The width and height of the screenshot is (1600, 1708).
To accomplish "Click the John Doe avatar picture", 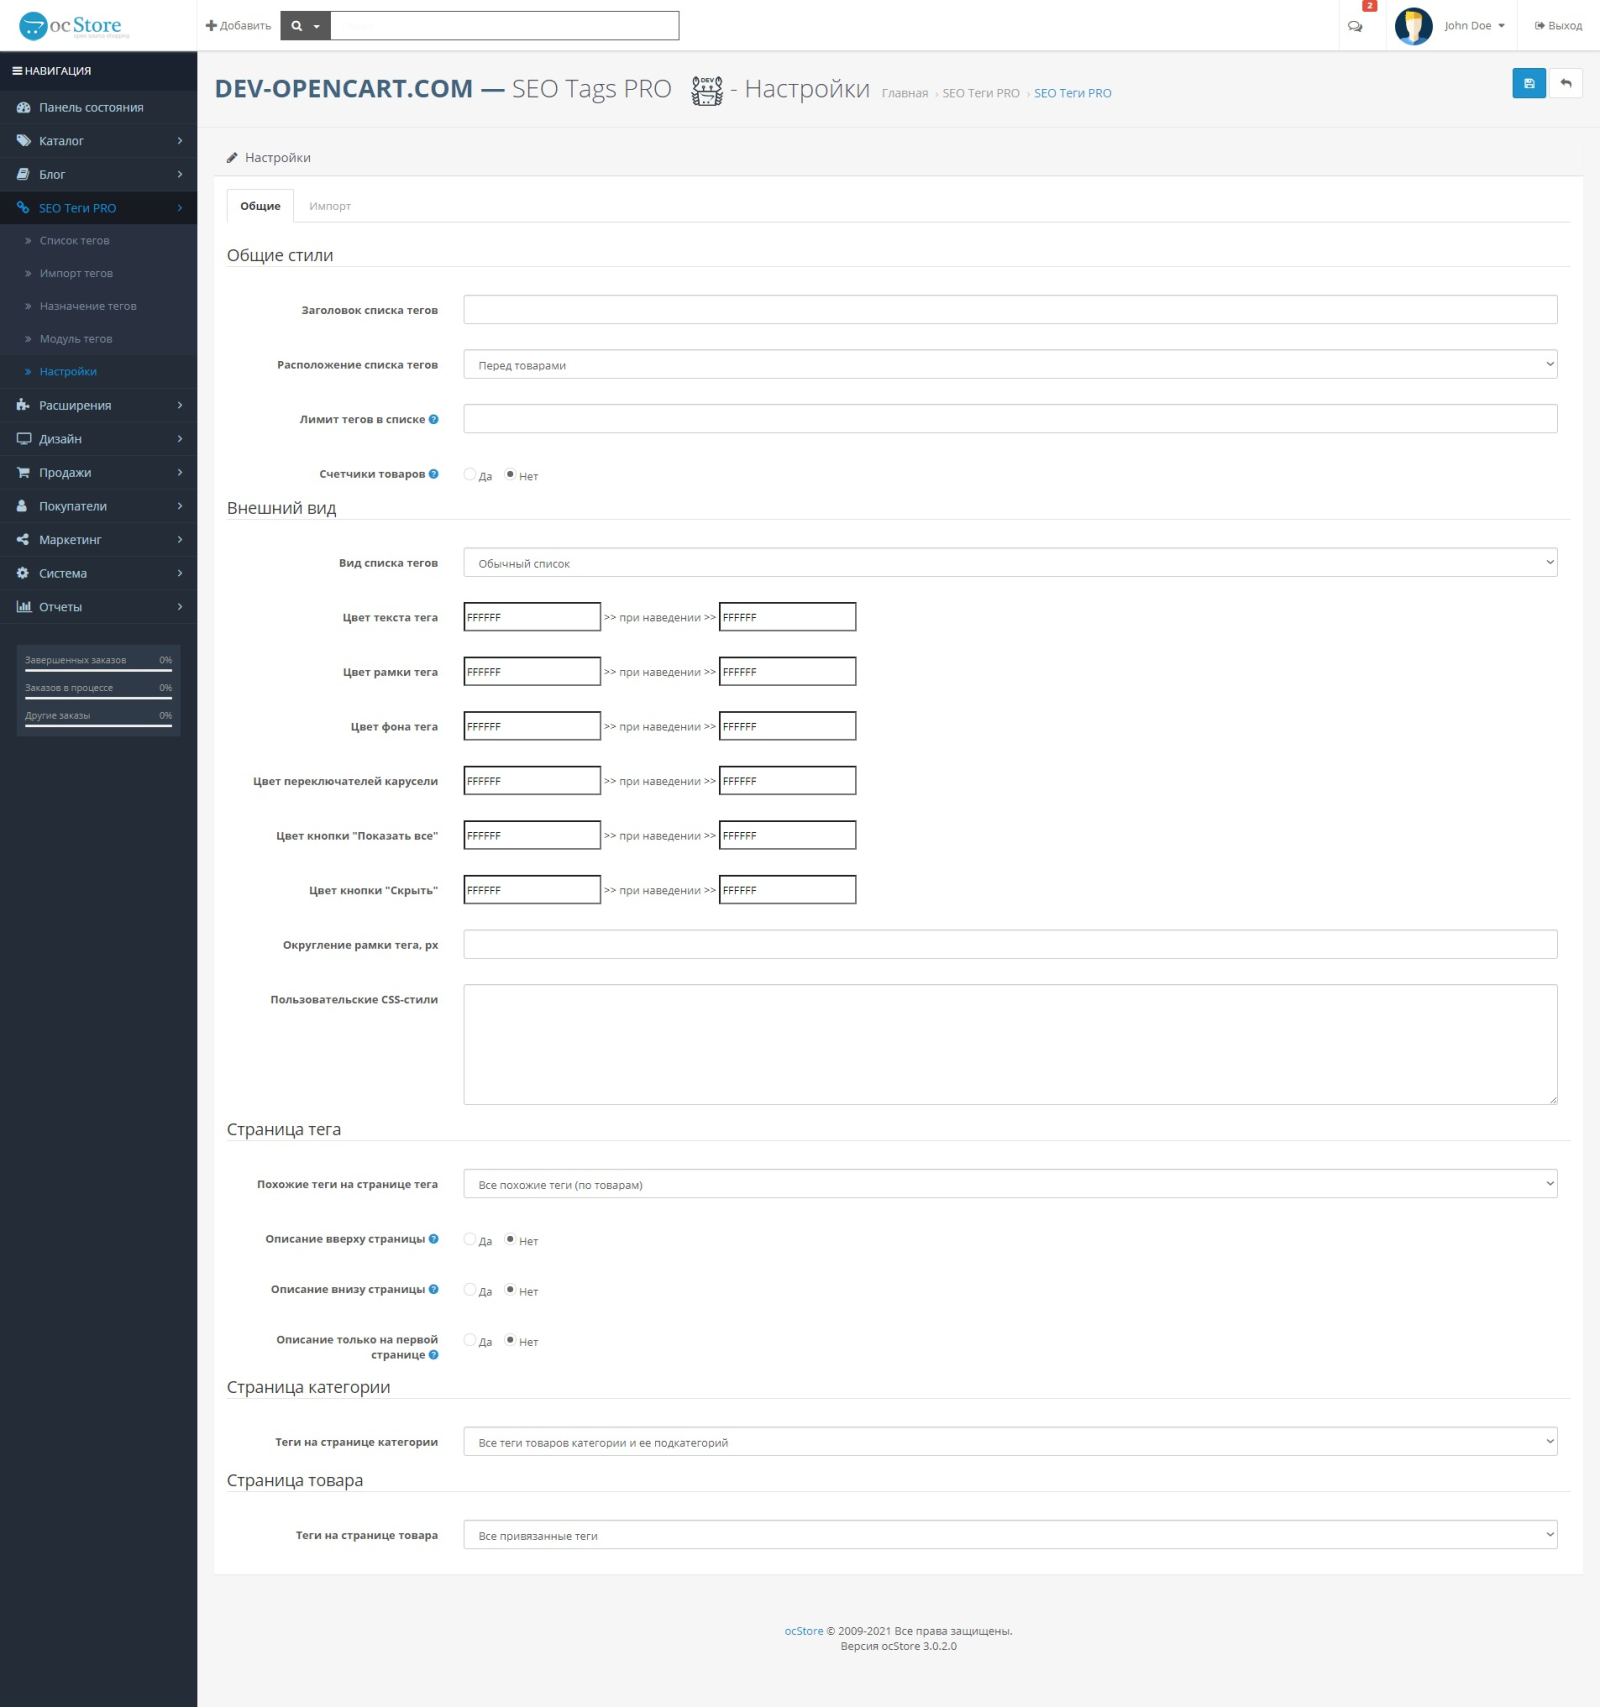I will click(1413, 26).
